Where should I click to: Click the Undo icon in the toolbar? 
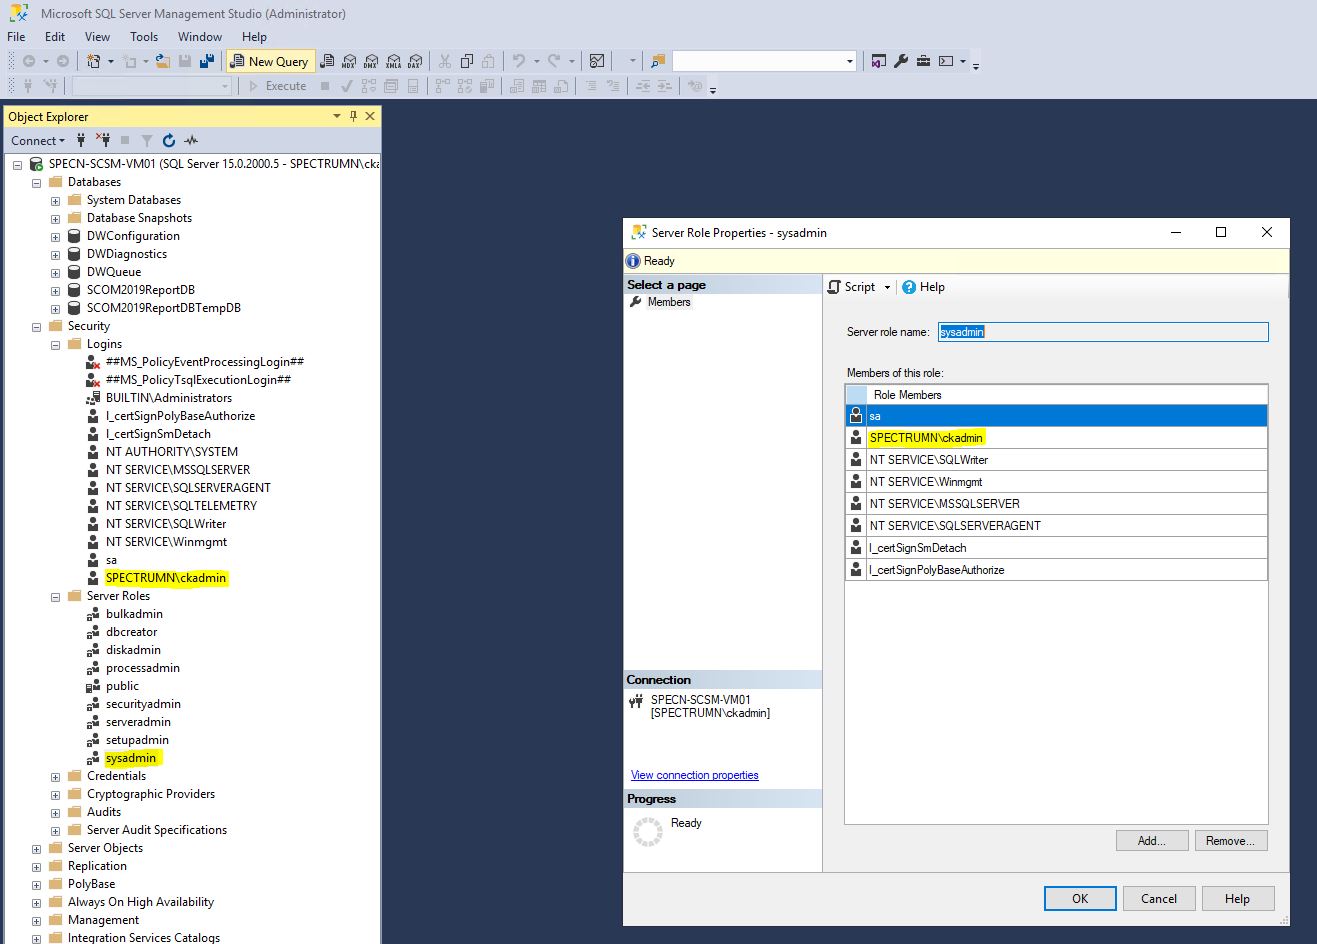tap(517, 61)
